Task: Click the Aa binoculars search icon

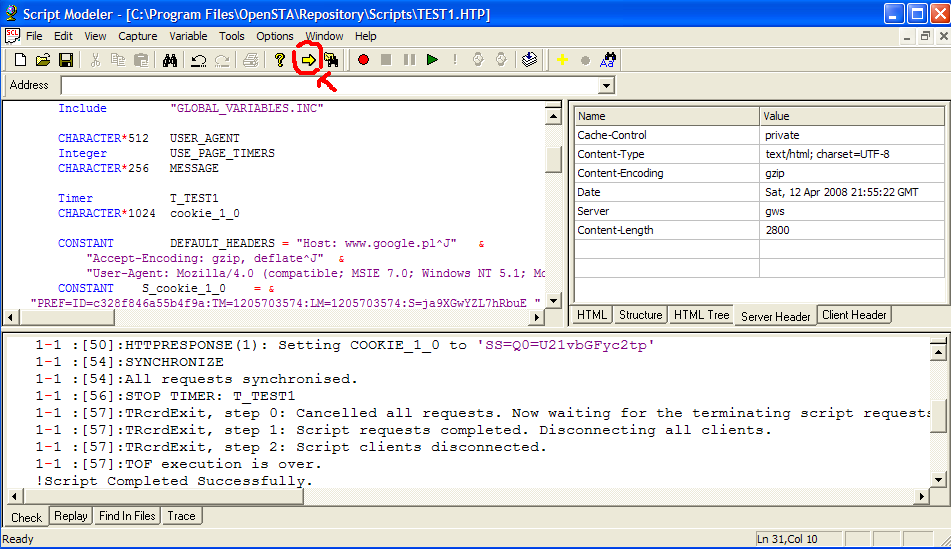Action: point(608,60)
